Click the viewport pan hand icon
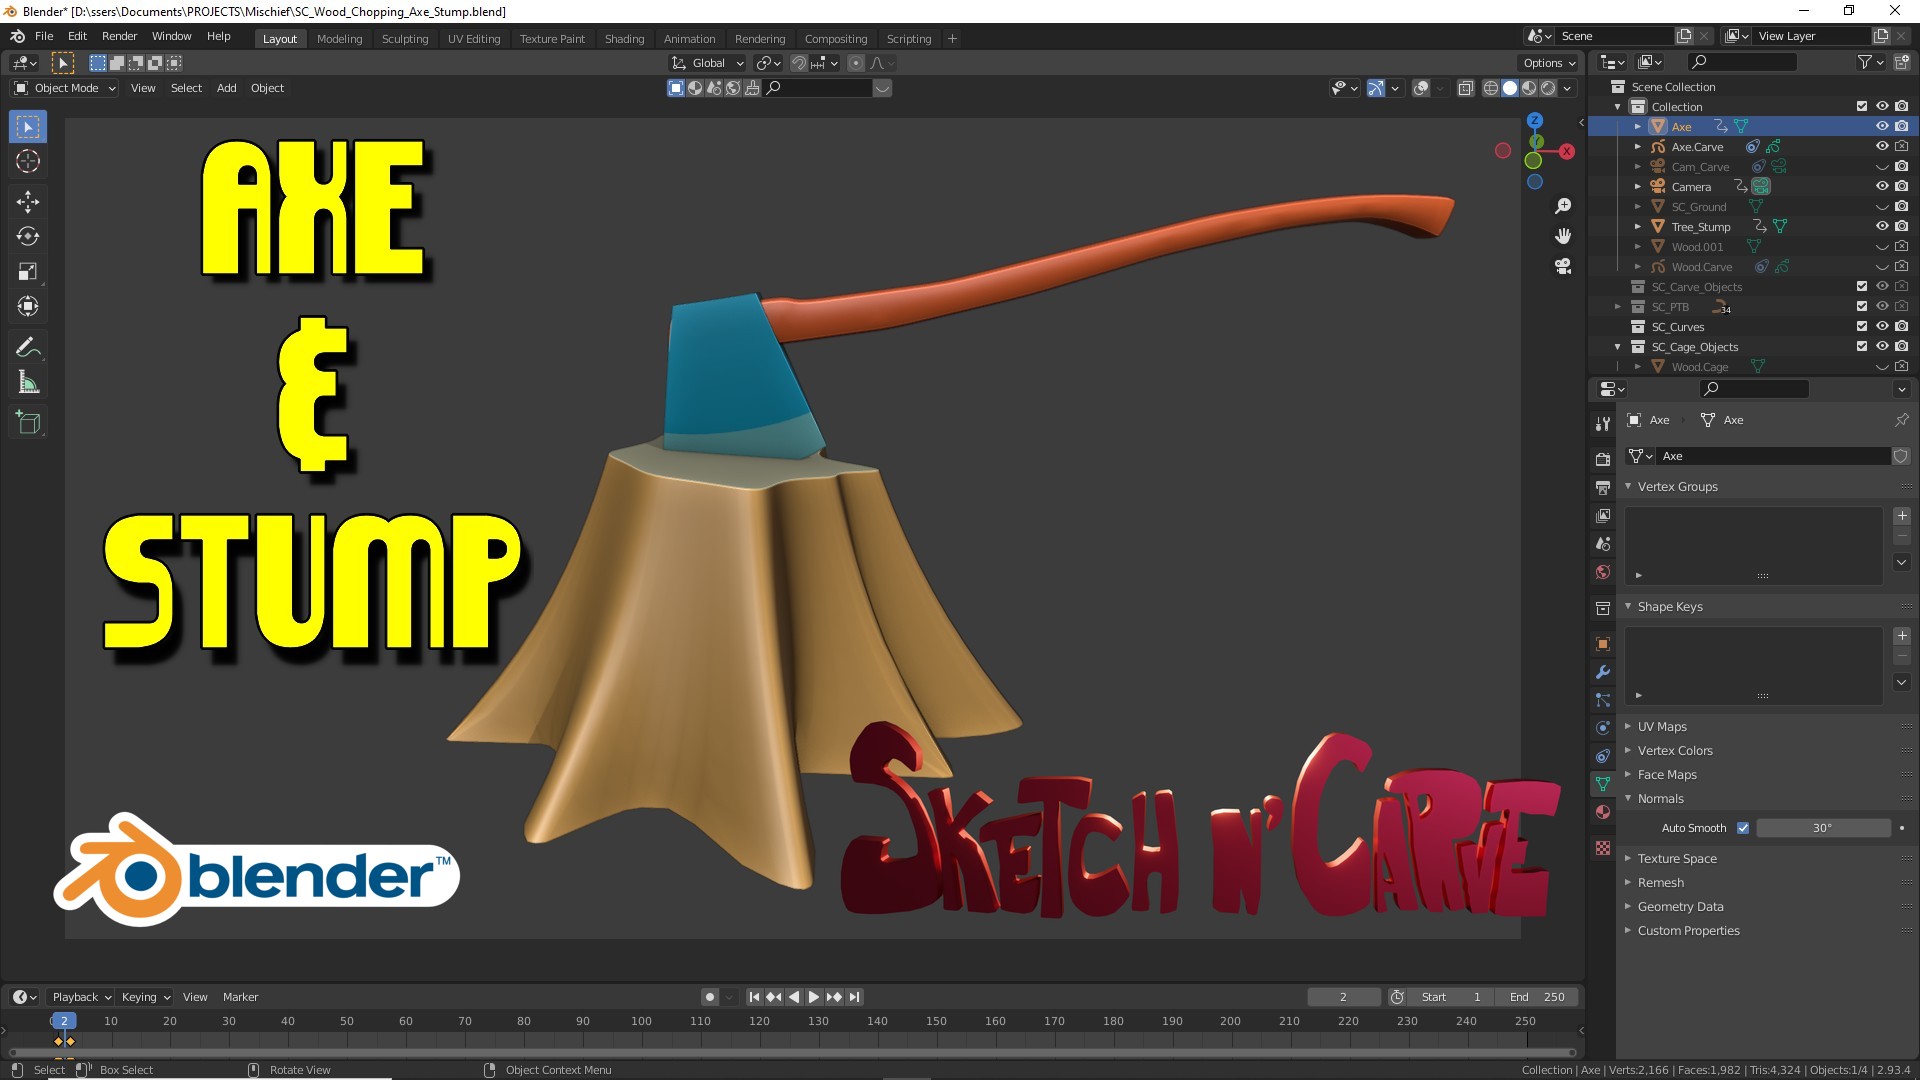 [x=1563, y=236]
